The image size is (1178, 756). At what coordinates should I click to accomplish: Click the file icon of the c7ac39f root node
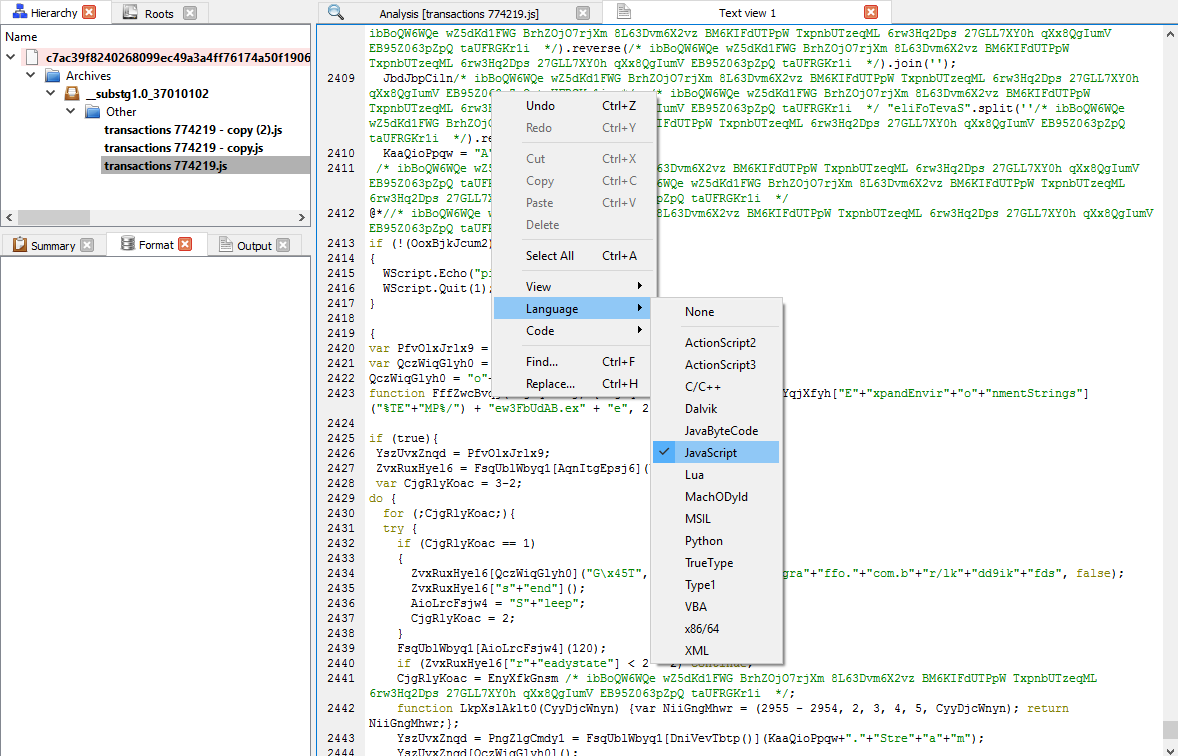(32, 58)
